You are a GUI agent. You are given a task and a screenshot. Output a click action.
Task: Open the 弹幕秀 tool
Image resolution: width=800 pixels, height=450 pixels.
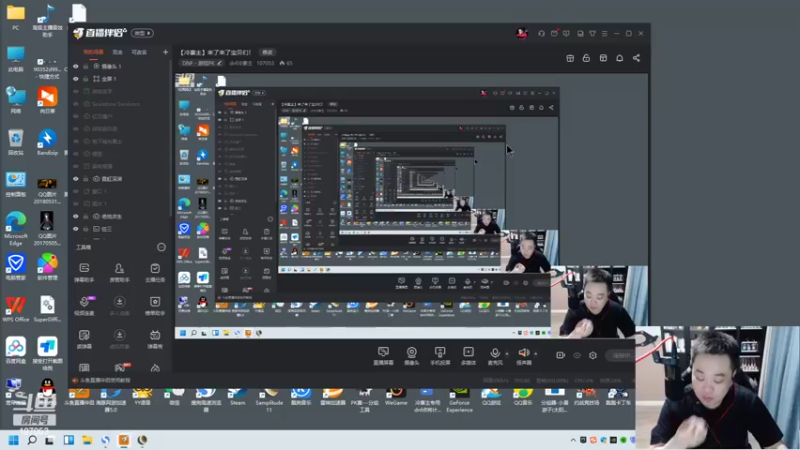[155, 339]
